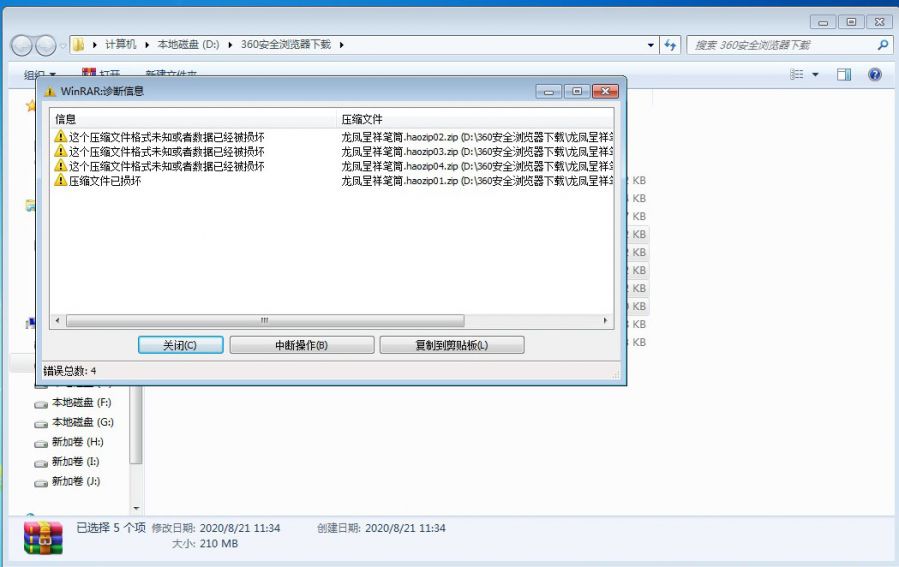
Task: Open 本地磁盘 (G:) drive
Action: click(82, 422)
